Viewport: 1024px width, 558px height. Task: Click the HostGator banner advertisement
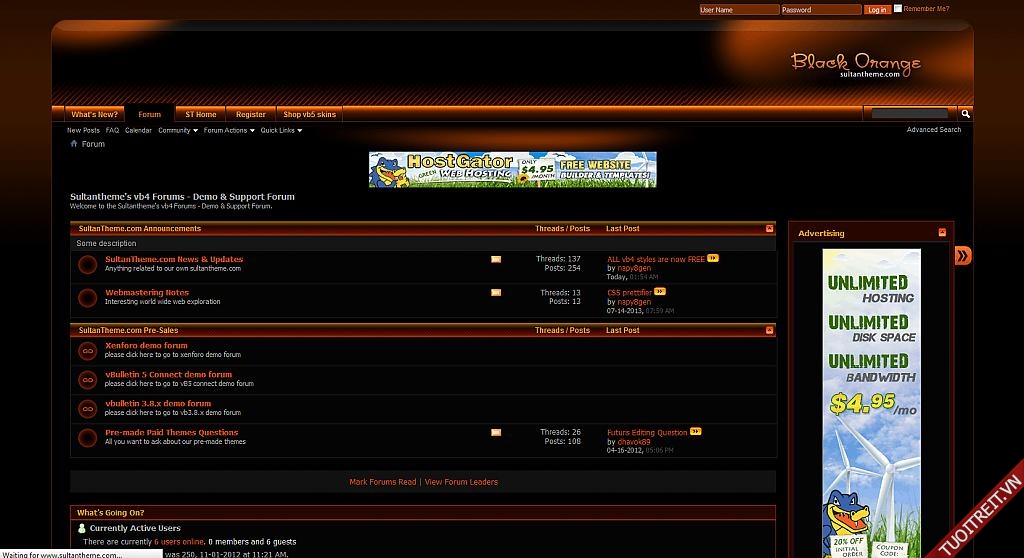[512, 170]
